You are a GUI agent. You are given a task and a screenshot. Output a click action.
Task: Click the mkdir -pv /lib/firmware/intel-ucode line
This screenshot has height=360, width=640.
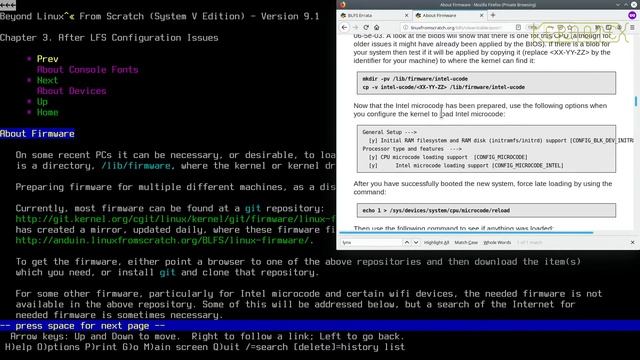point(415,79)
